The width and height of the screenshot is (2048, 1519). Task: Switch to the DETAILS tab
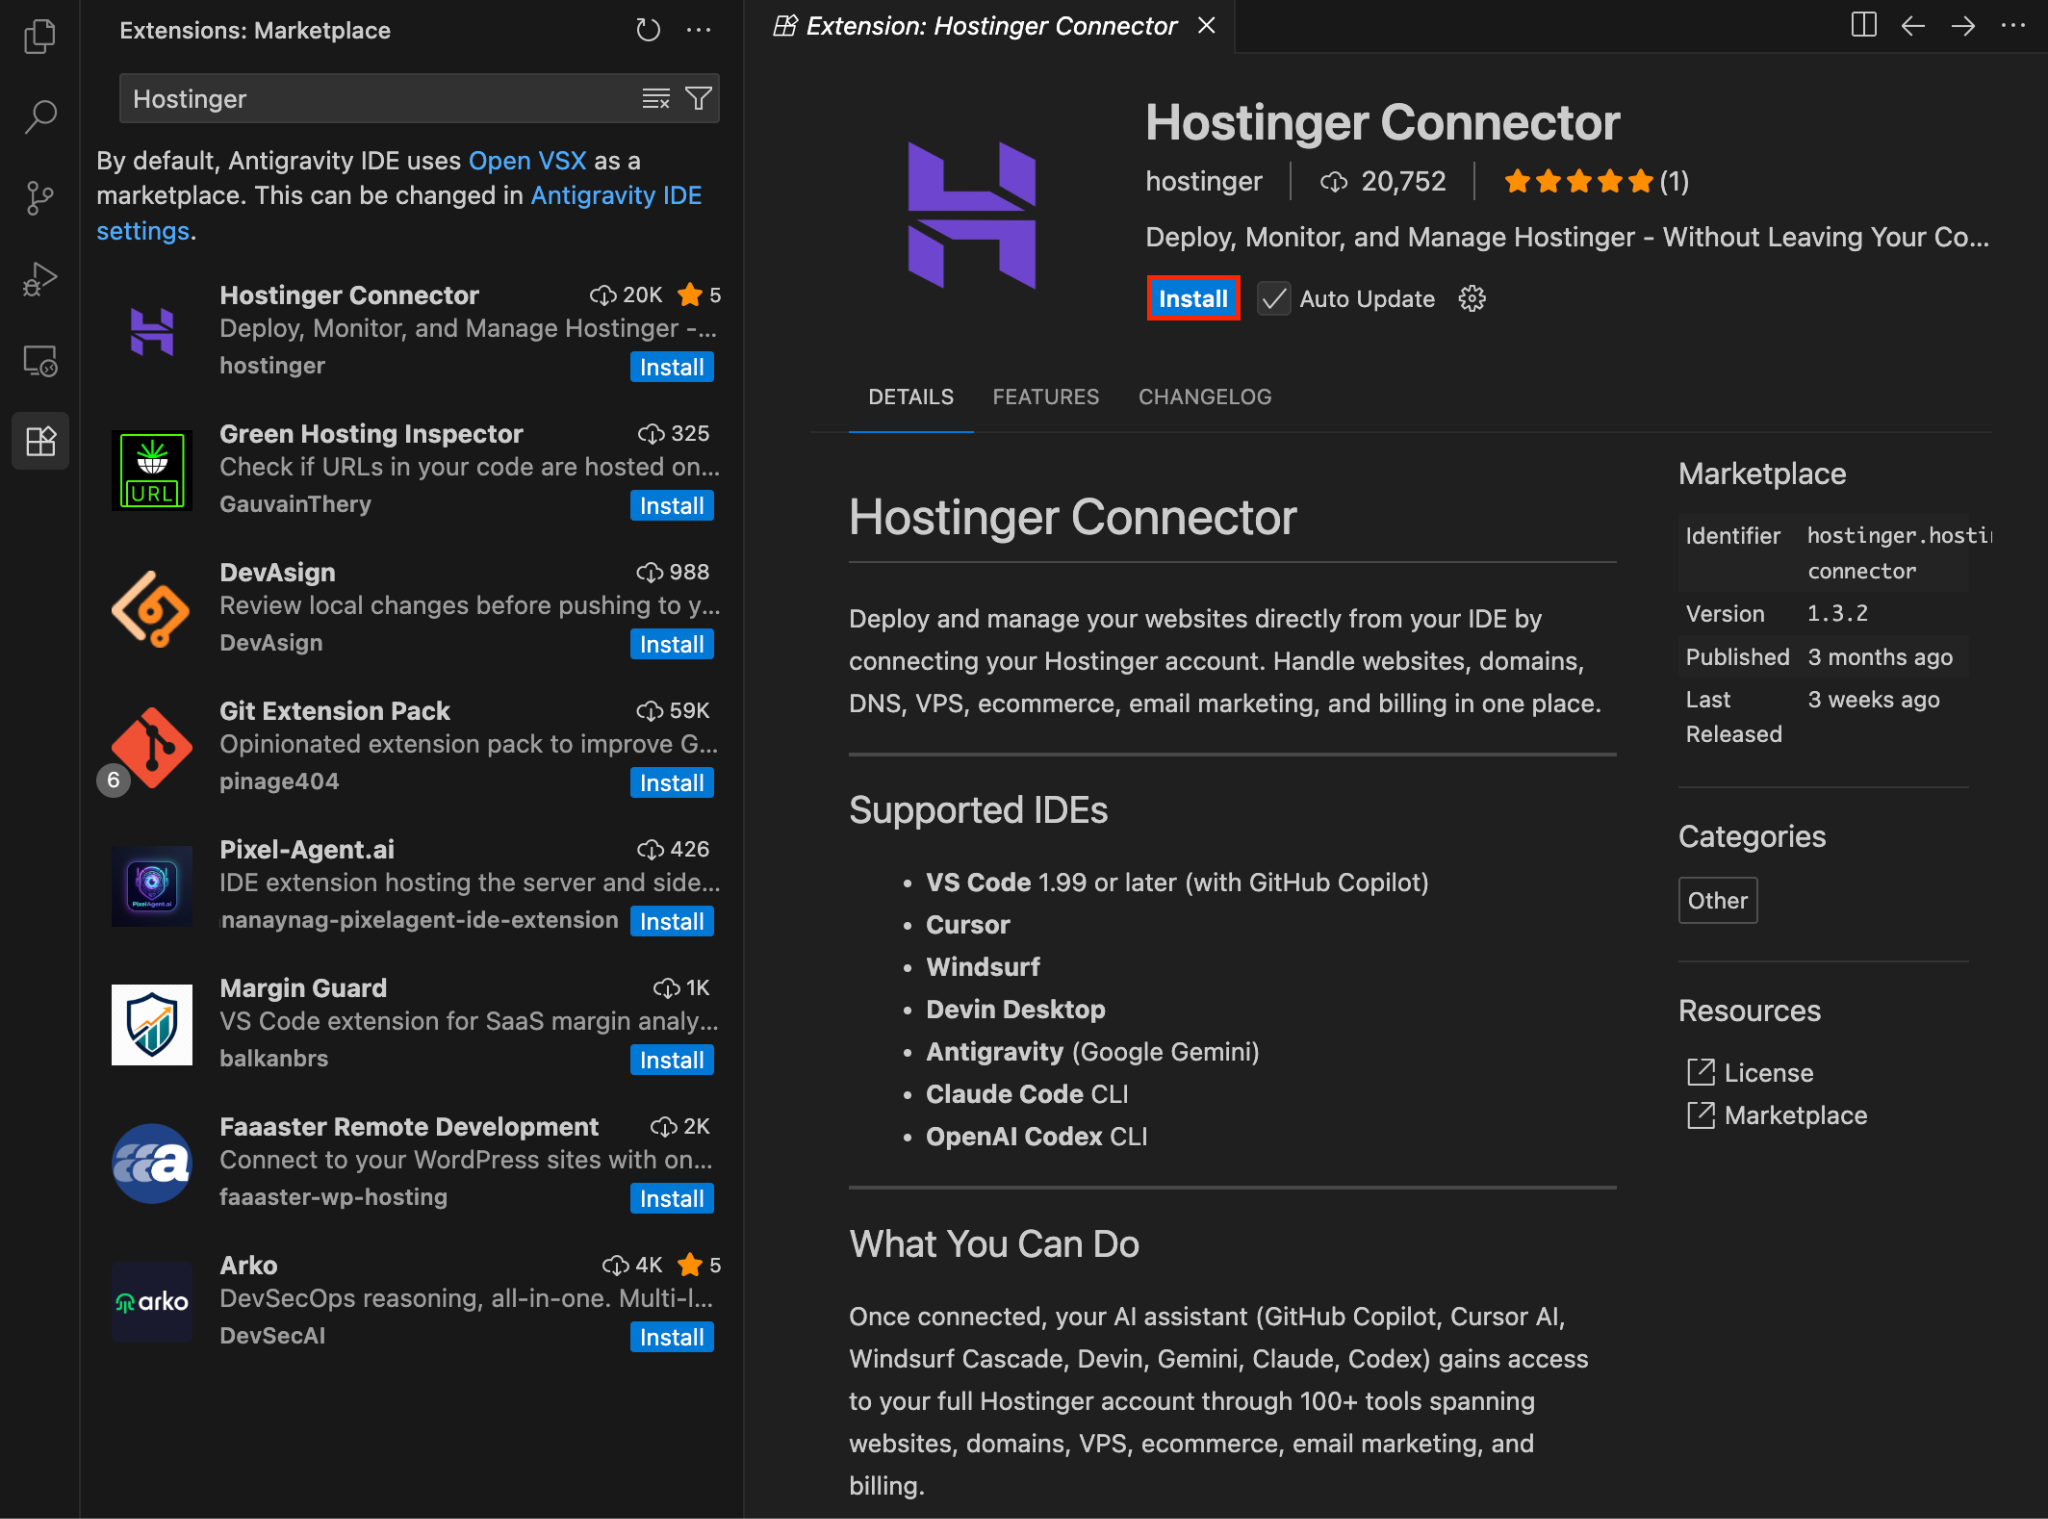coord(911,397)
